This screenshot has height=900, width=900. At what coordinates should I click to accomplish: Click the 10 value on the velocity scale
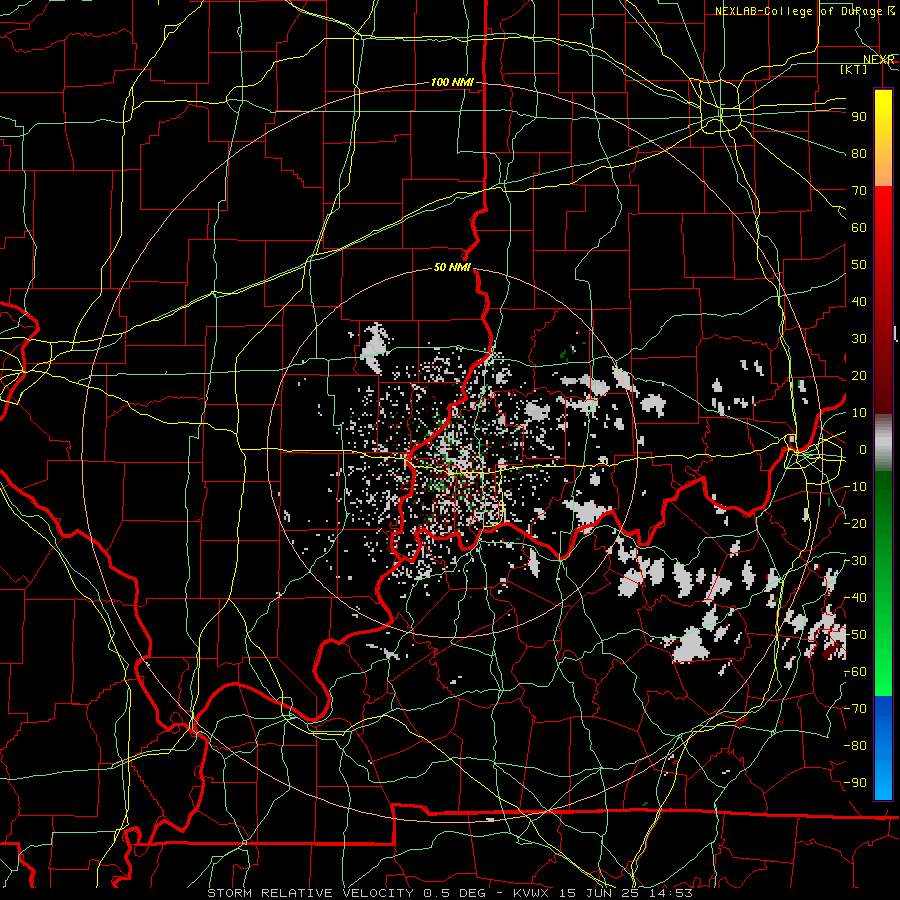859,413
